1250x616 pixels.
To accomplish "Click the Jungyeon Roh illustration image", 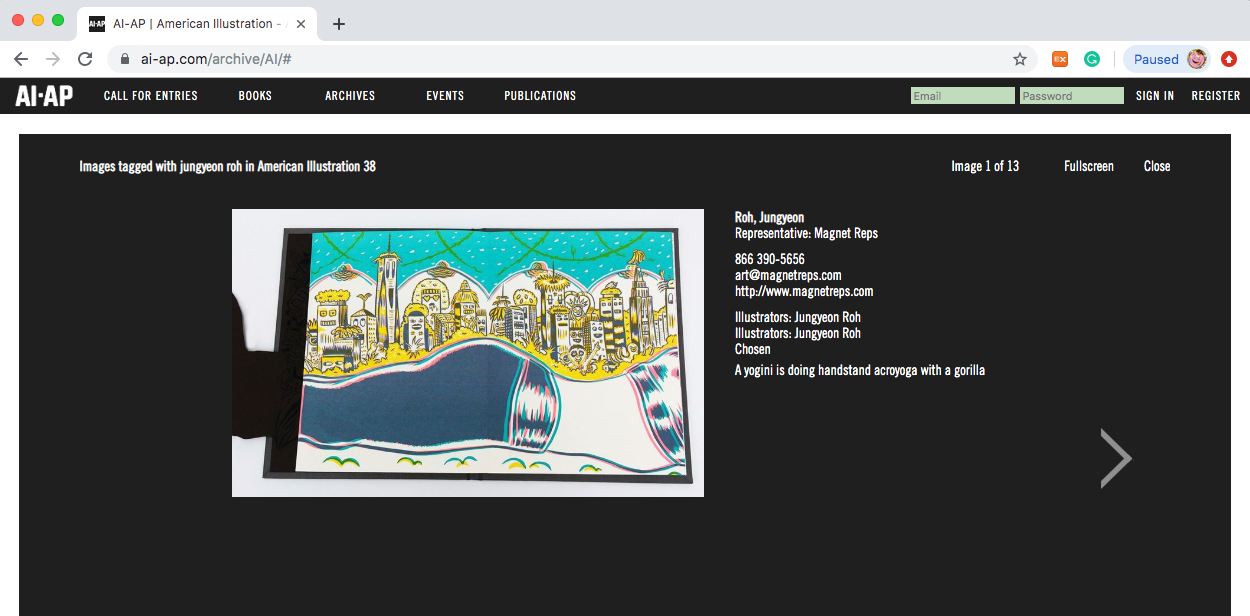I will tap(468, 353).
